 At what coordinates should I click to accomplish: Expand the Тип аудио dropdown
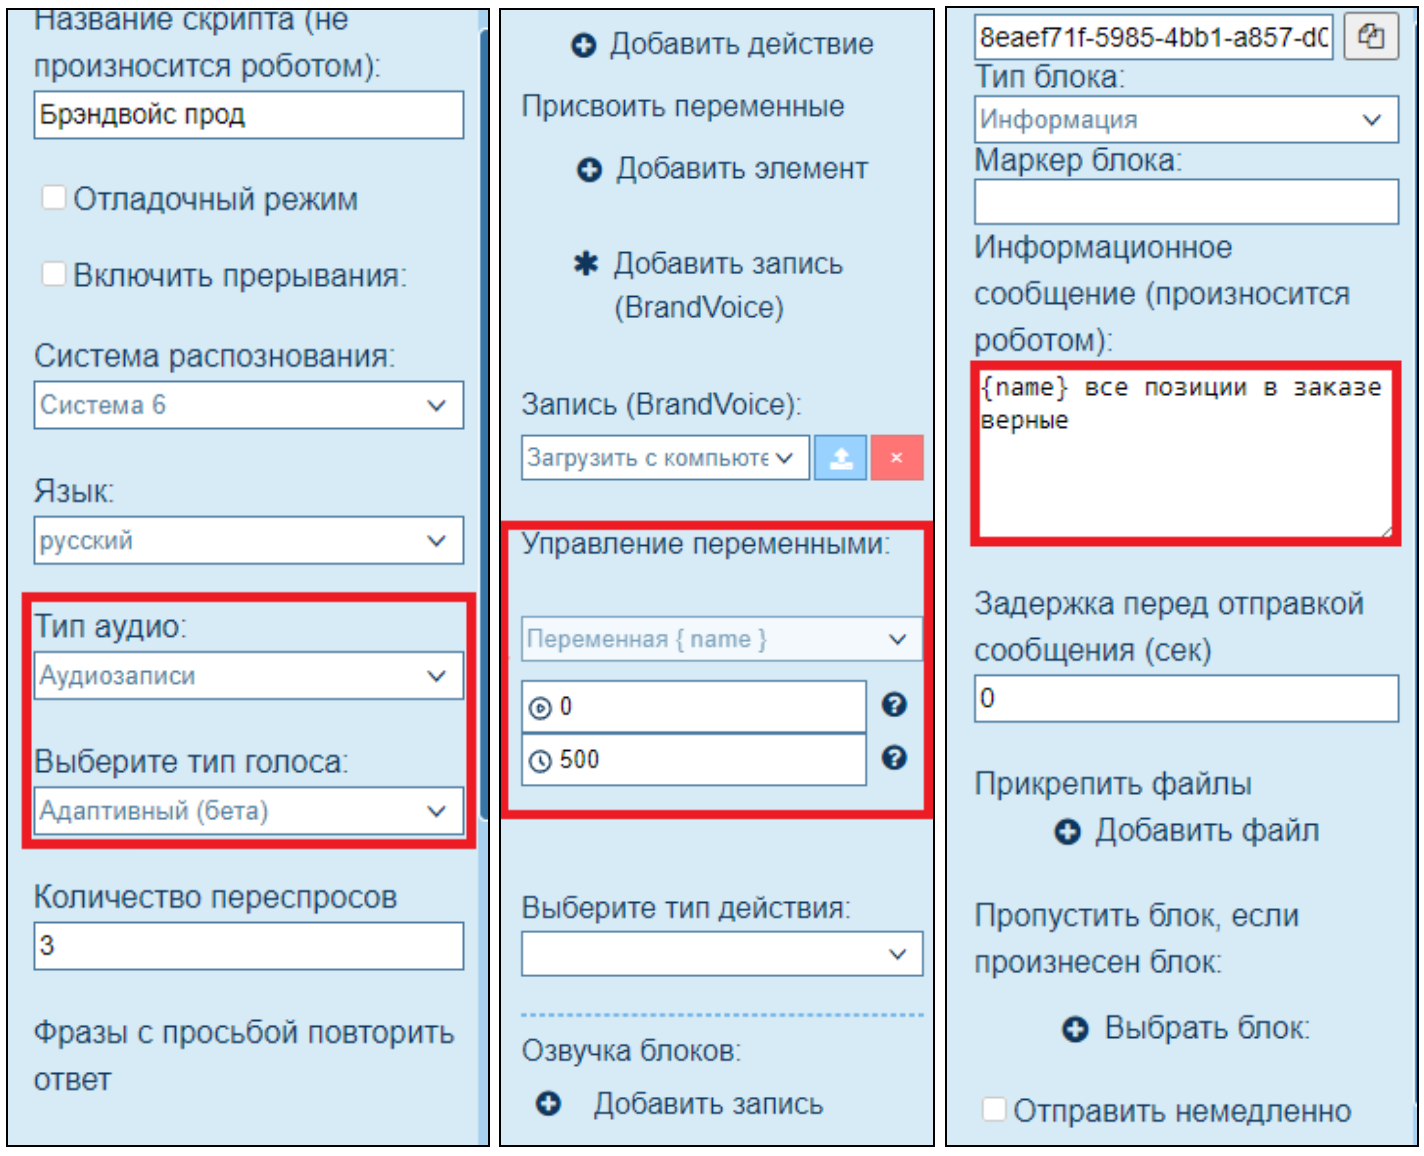249,676
